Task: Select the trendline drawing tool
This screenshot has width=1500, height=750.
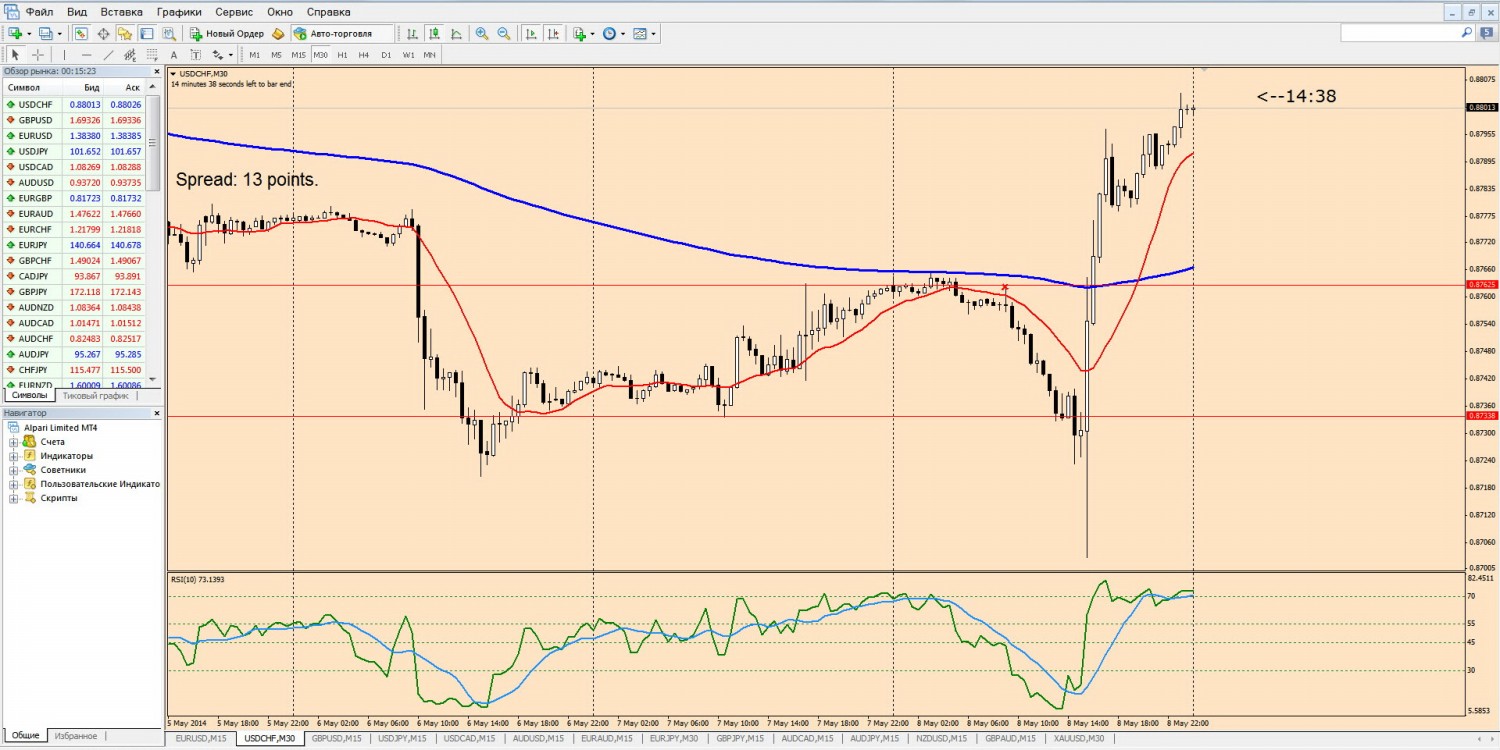Action: pyautogui.click(x=108, y=55)
